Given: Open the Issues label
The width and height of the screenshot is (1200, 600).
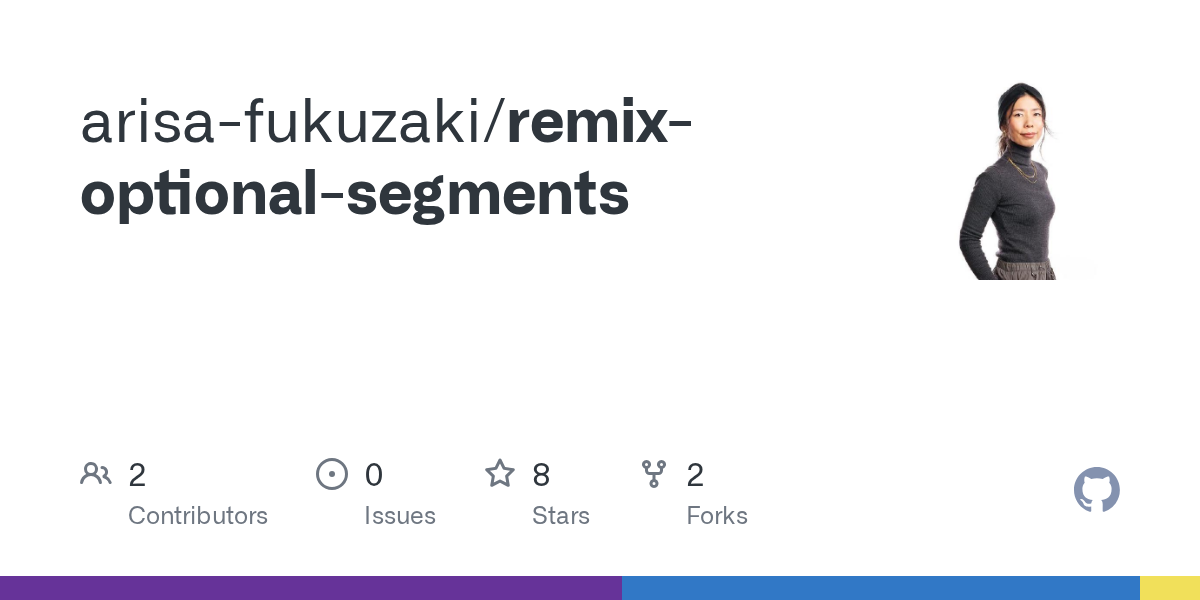Looking at the screenshot, I should (400, 516).
